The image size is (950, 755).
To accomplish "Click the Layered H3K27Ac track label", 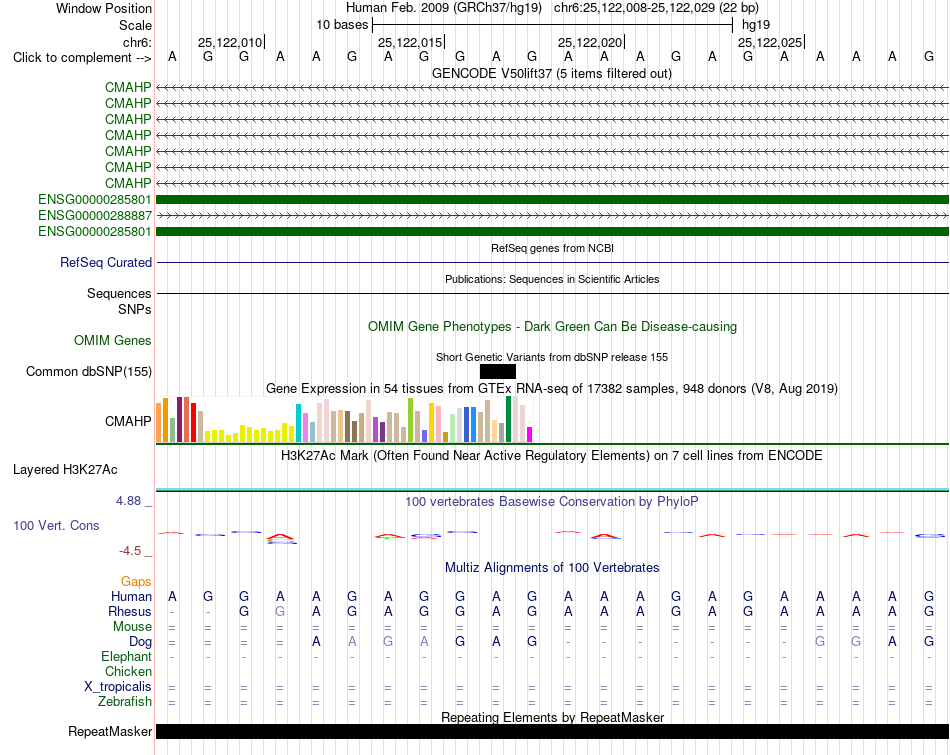I will pyautogui.click(x=65, y=470).
